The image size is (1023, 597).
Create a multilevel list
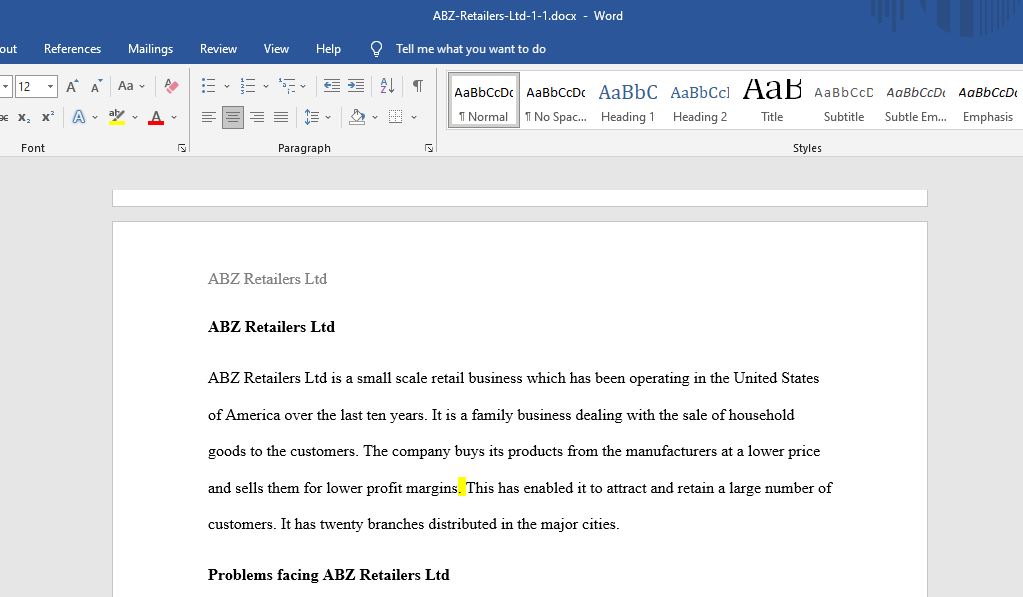[x=286, y=85]
